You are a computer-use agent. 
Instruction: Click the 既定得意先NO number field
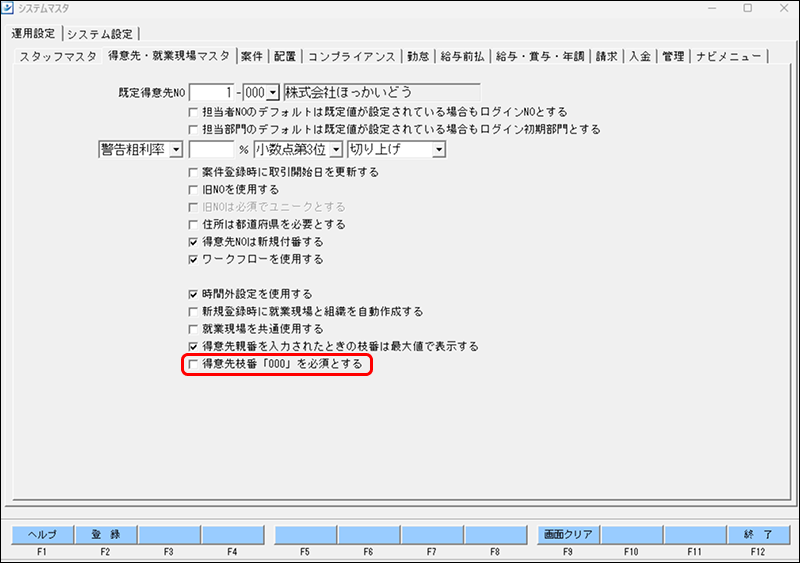pyautogui.click(x=211, y=92)
